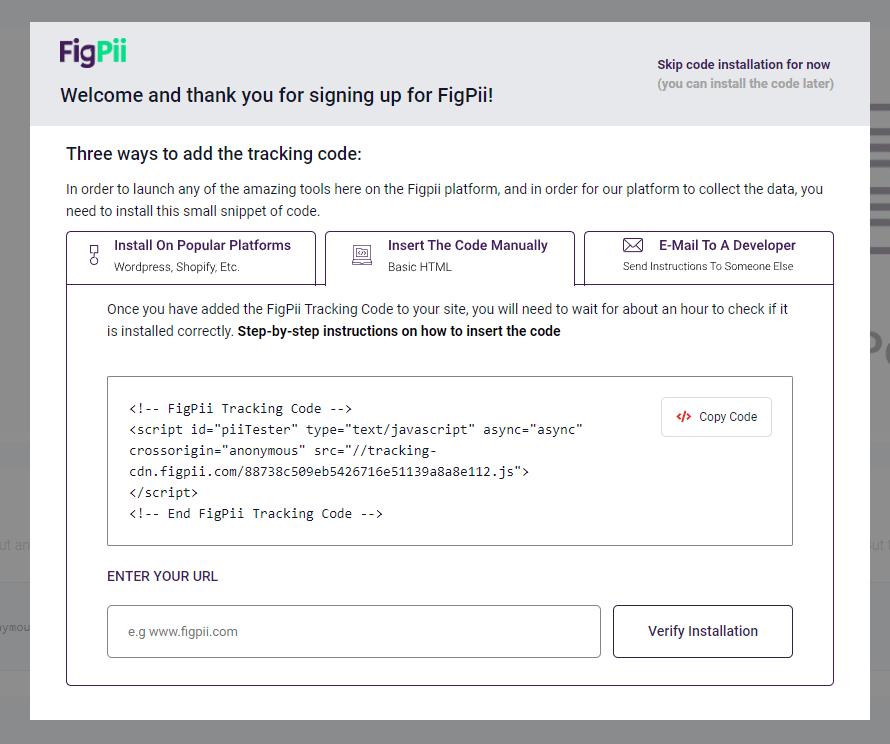Click the welcome heading text
Image resolution: width=890 pixels, height=744 pixels.
pyautogui.click(x=277, y=95)
